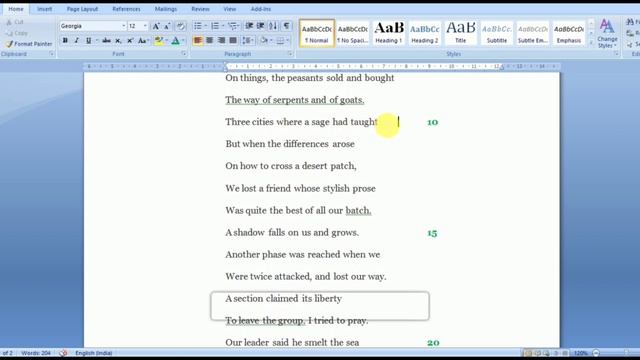Apply the Title style
The height and width of the screenshot is (360, 640).
point(460,33)
